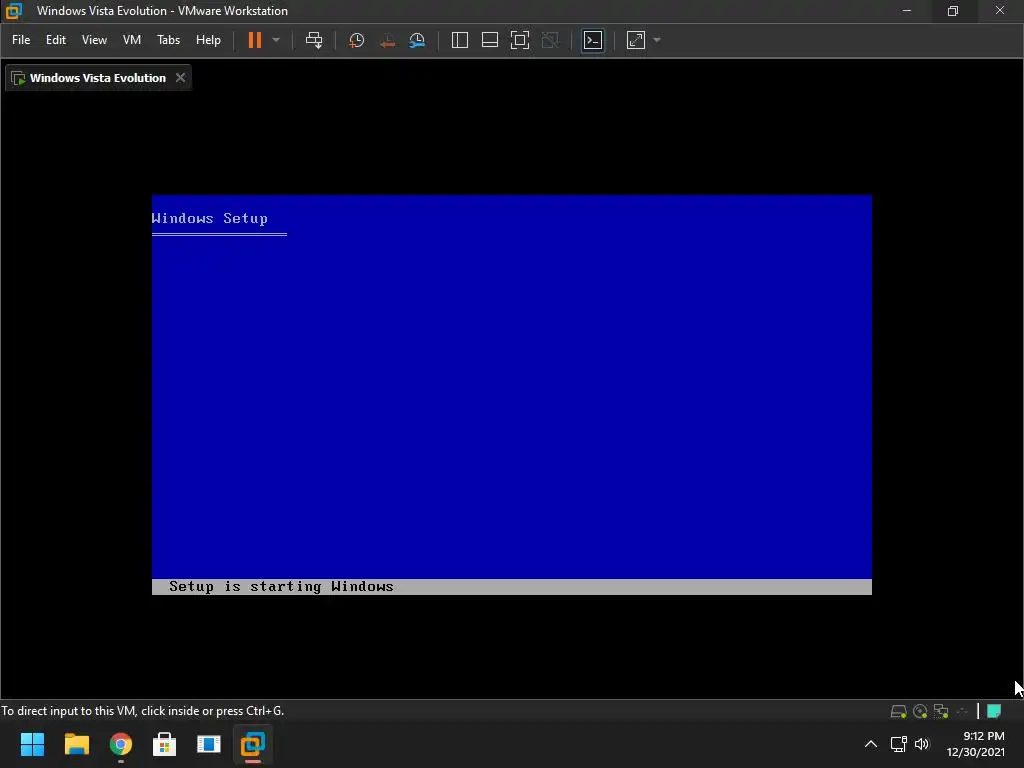The width and height of the screenshot is (1024, 768).
Task: Switch to console view
Action: click(593, 40)
